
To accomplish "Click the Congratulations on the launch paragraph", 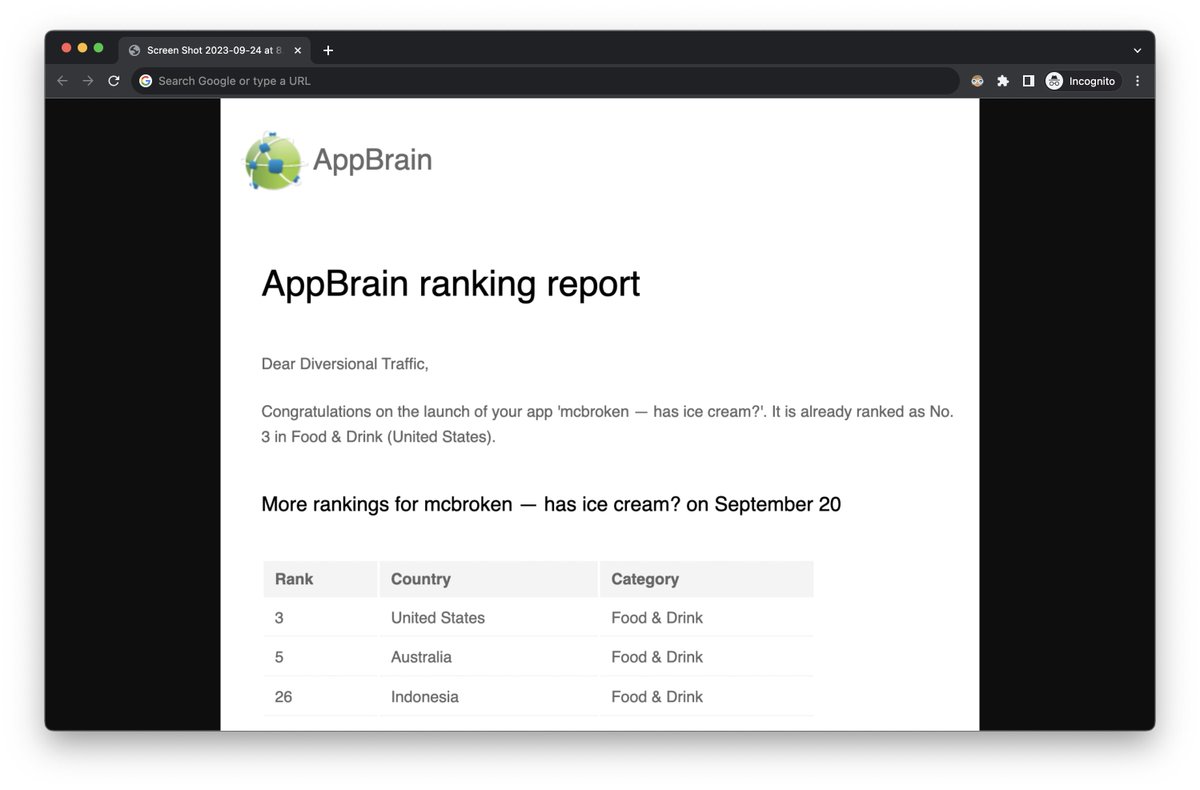I will tap(607, 424).
